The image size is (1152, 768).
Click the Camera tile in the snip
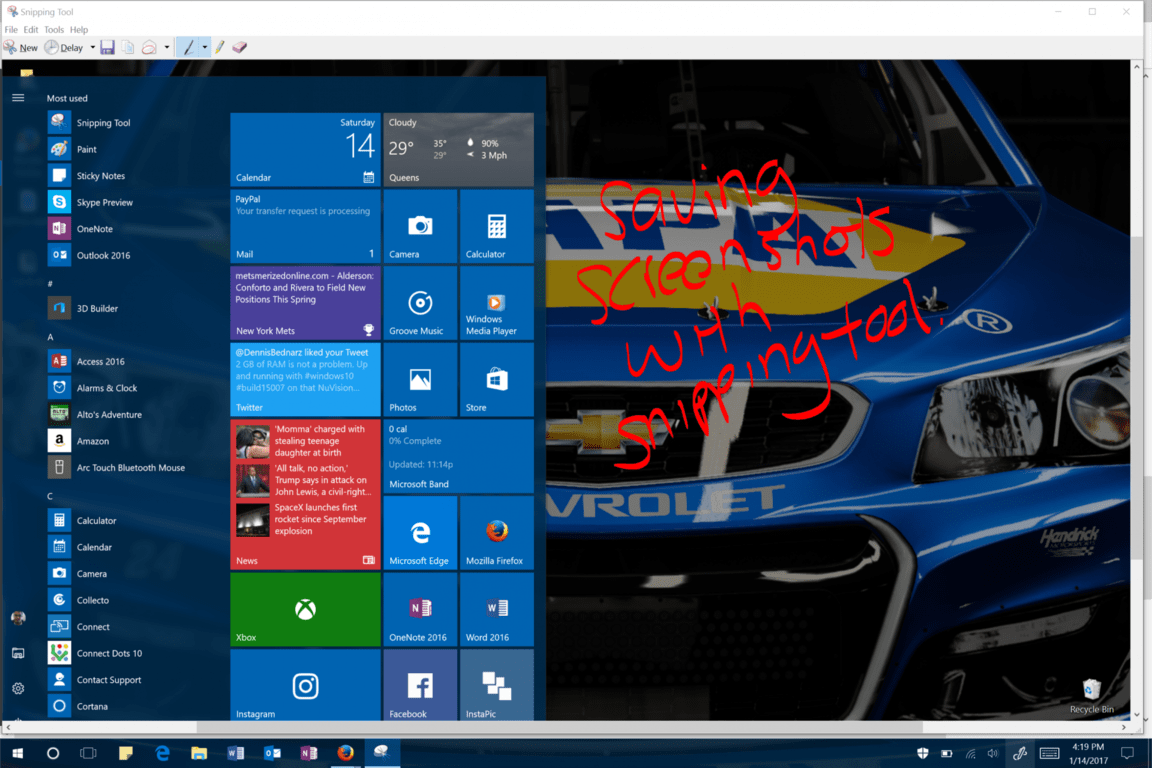click(420, 226)
